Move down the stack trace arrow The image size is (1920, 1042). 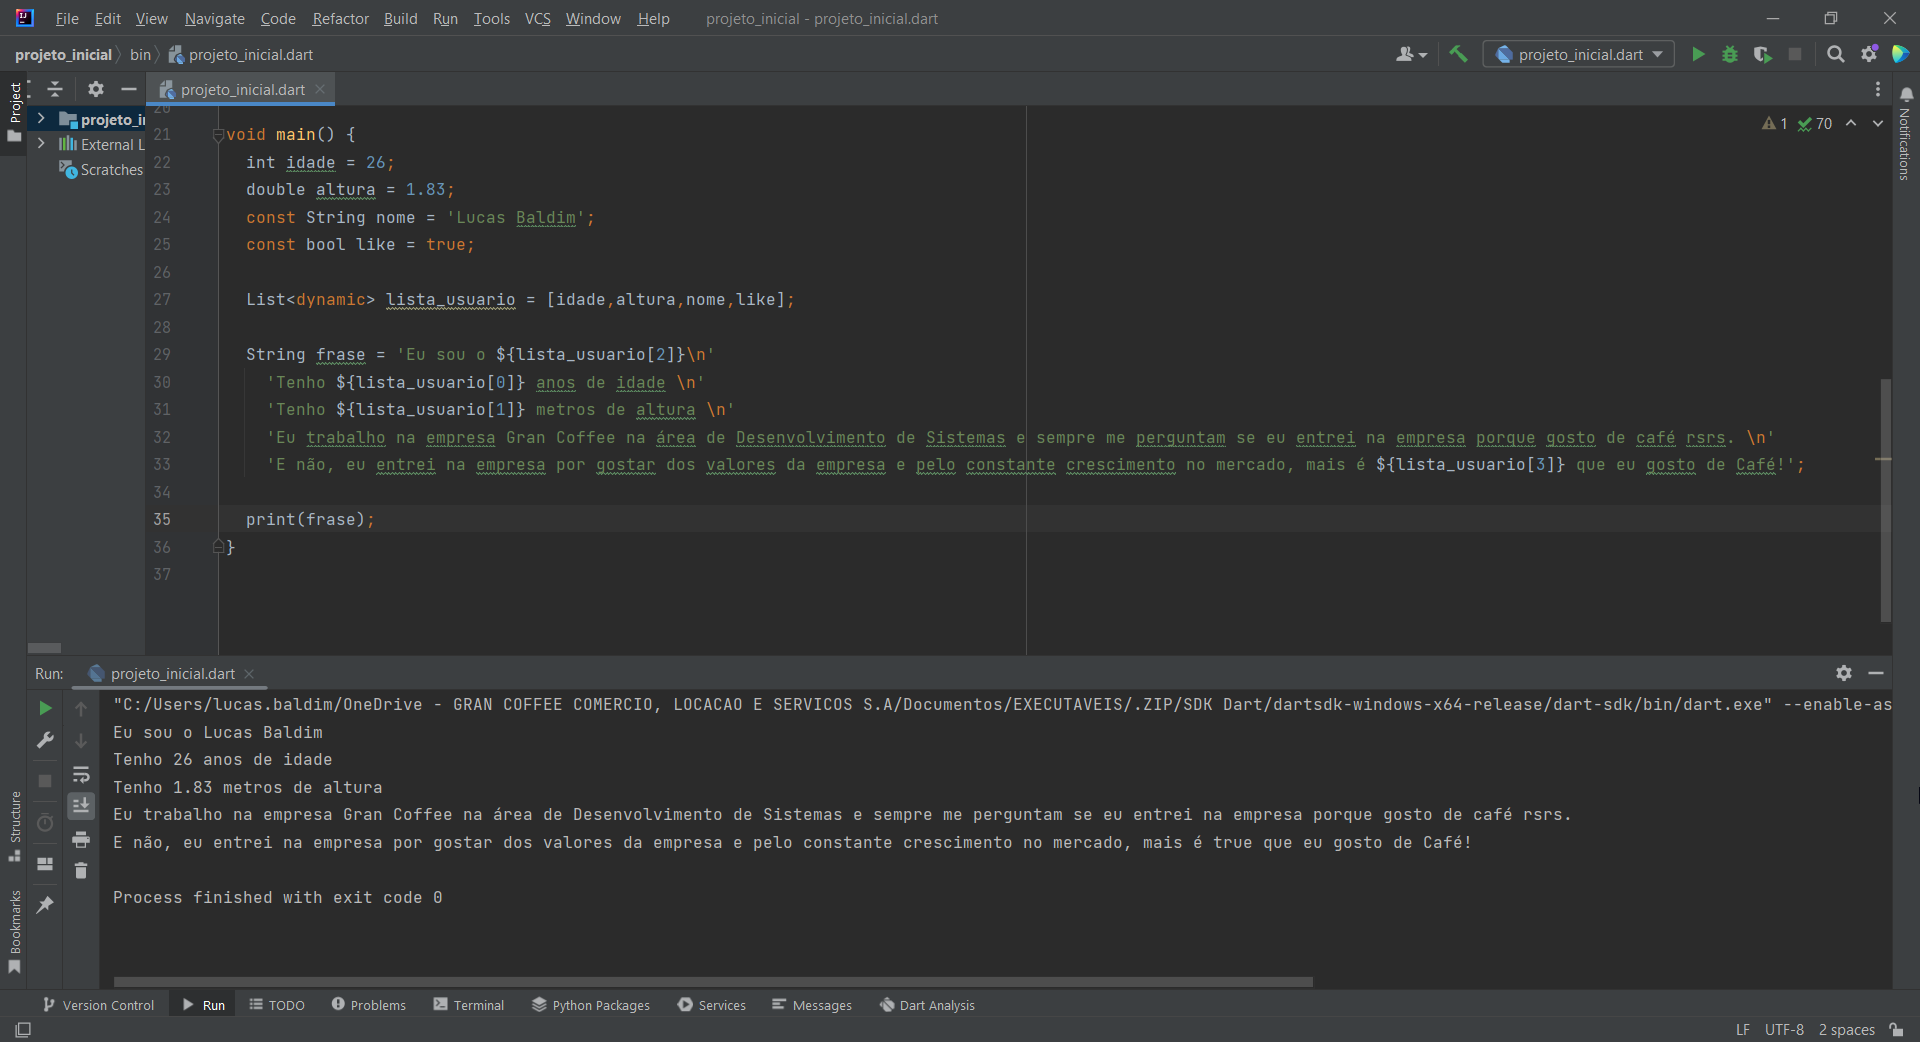pyautogui.click(x=81, y=741)
